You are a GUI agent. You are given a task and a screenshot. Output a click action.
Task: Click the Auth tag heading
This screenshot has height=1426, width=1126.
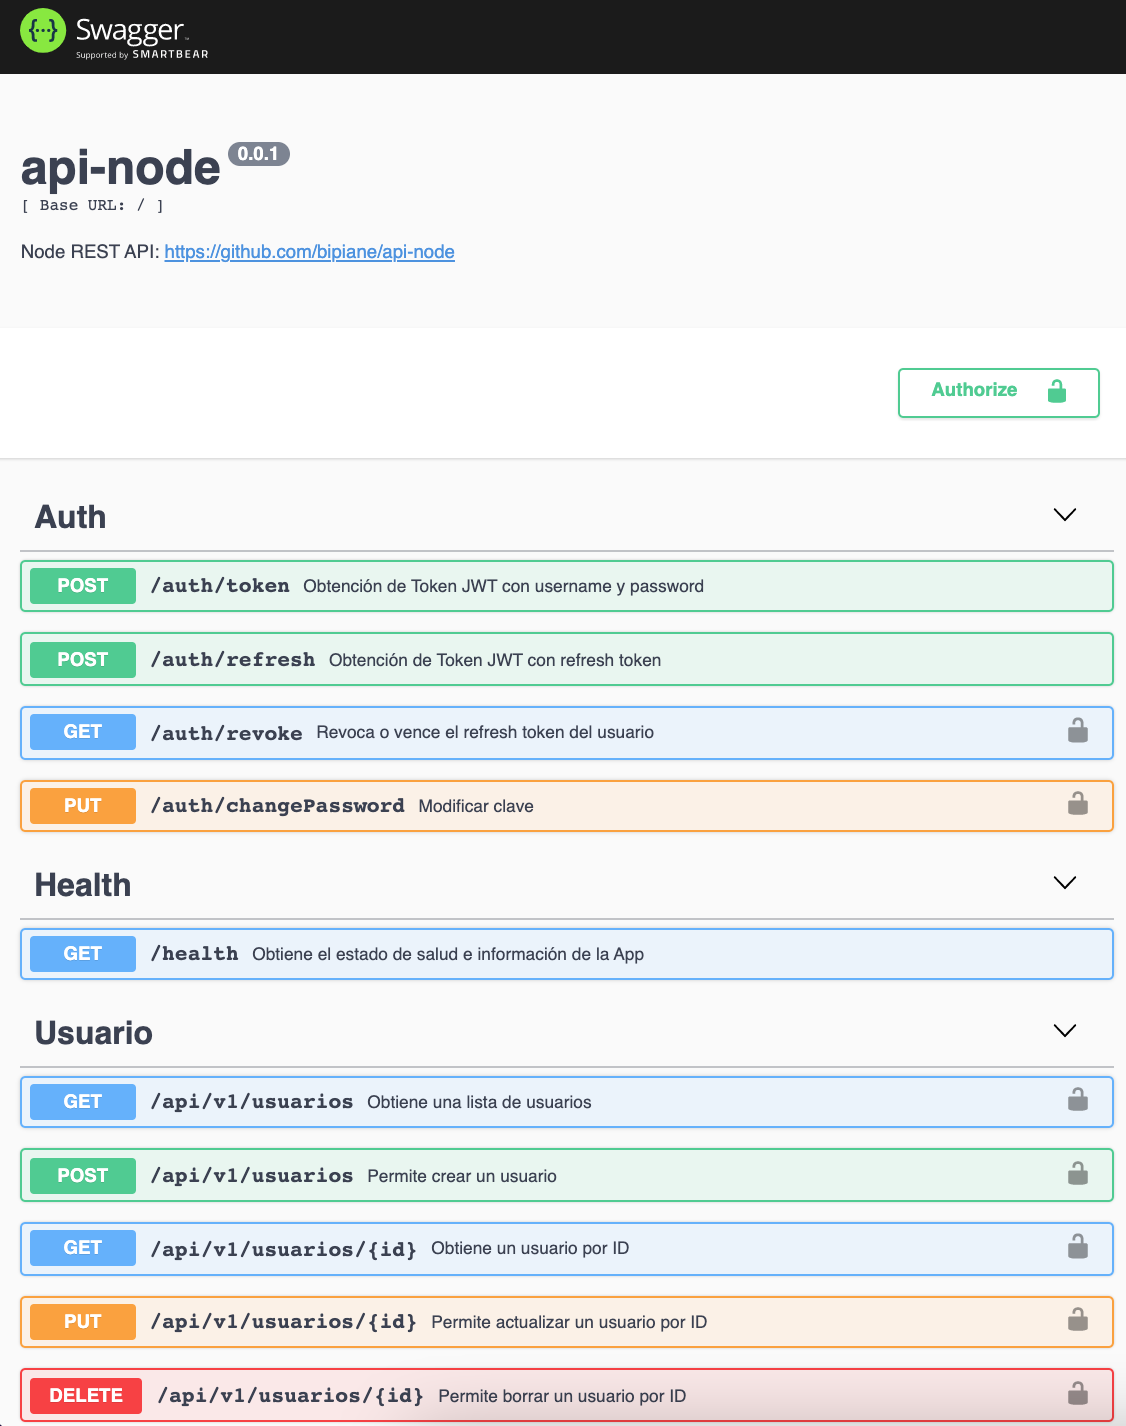(71, 517)
